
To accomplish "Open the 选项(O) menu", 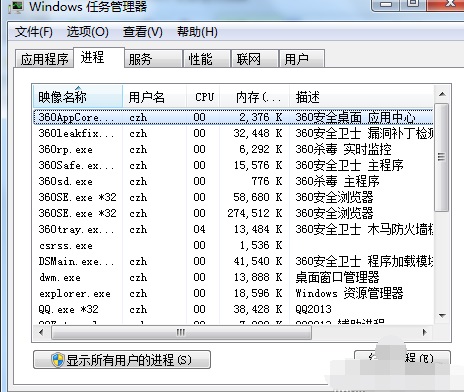I will tap(88, 32).
